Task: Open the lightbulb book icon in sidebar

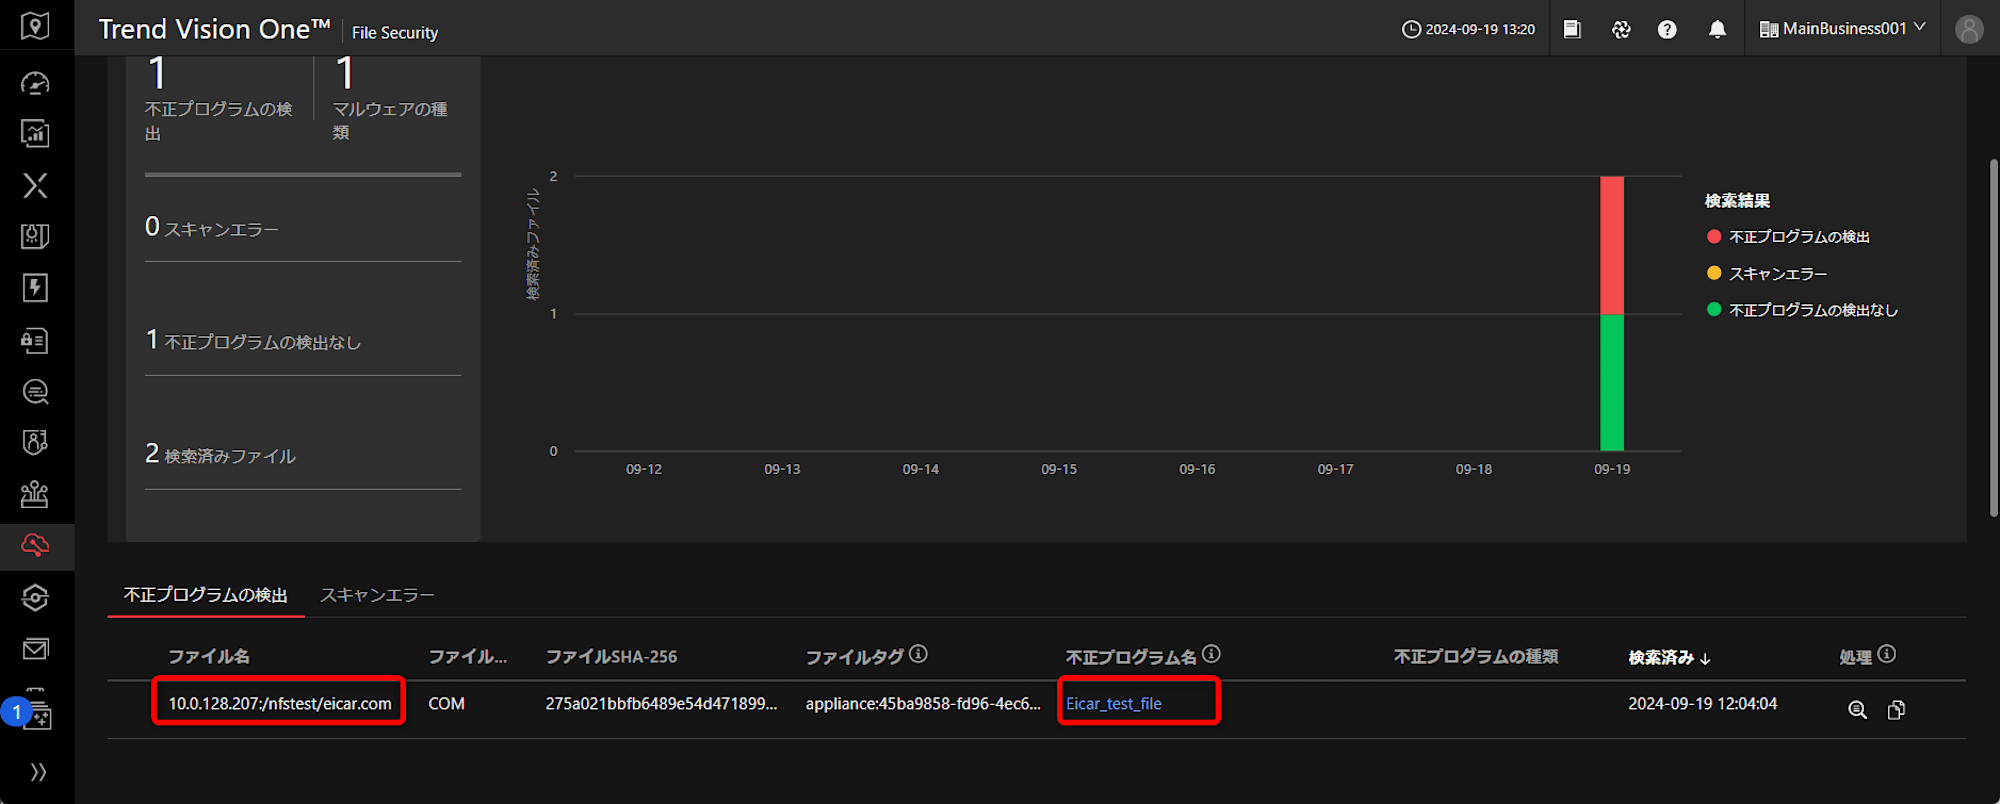Action: pyautogui.click(x=35, y=237)
